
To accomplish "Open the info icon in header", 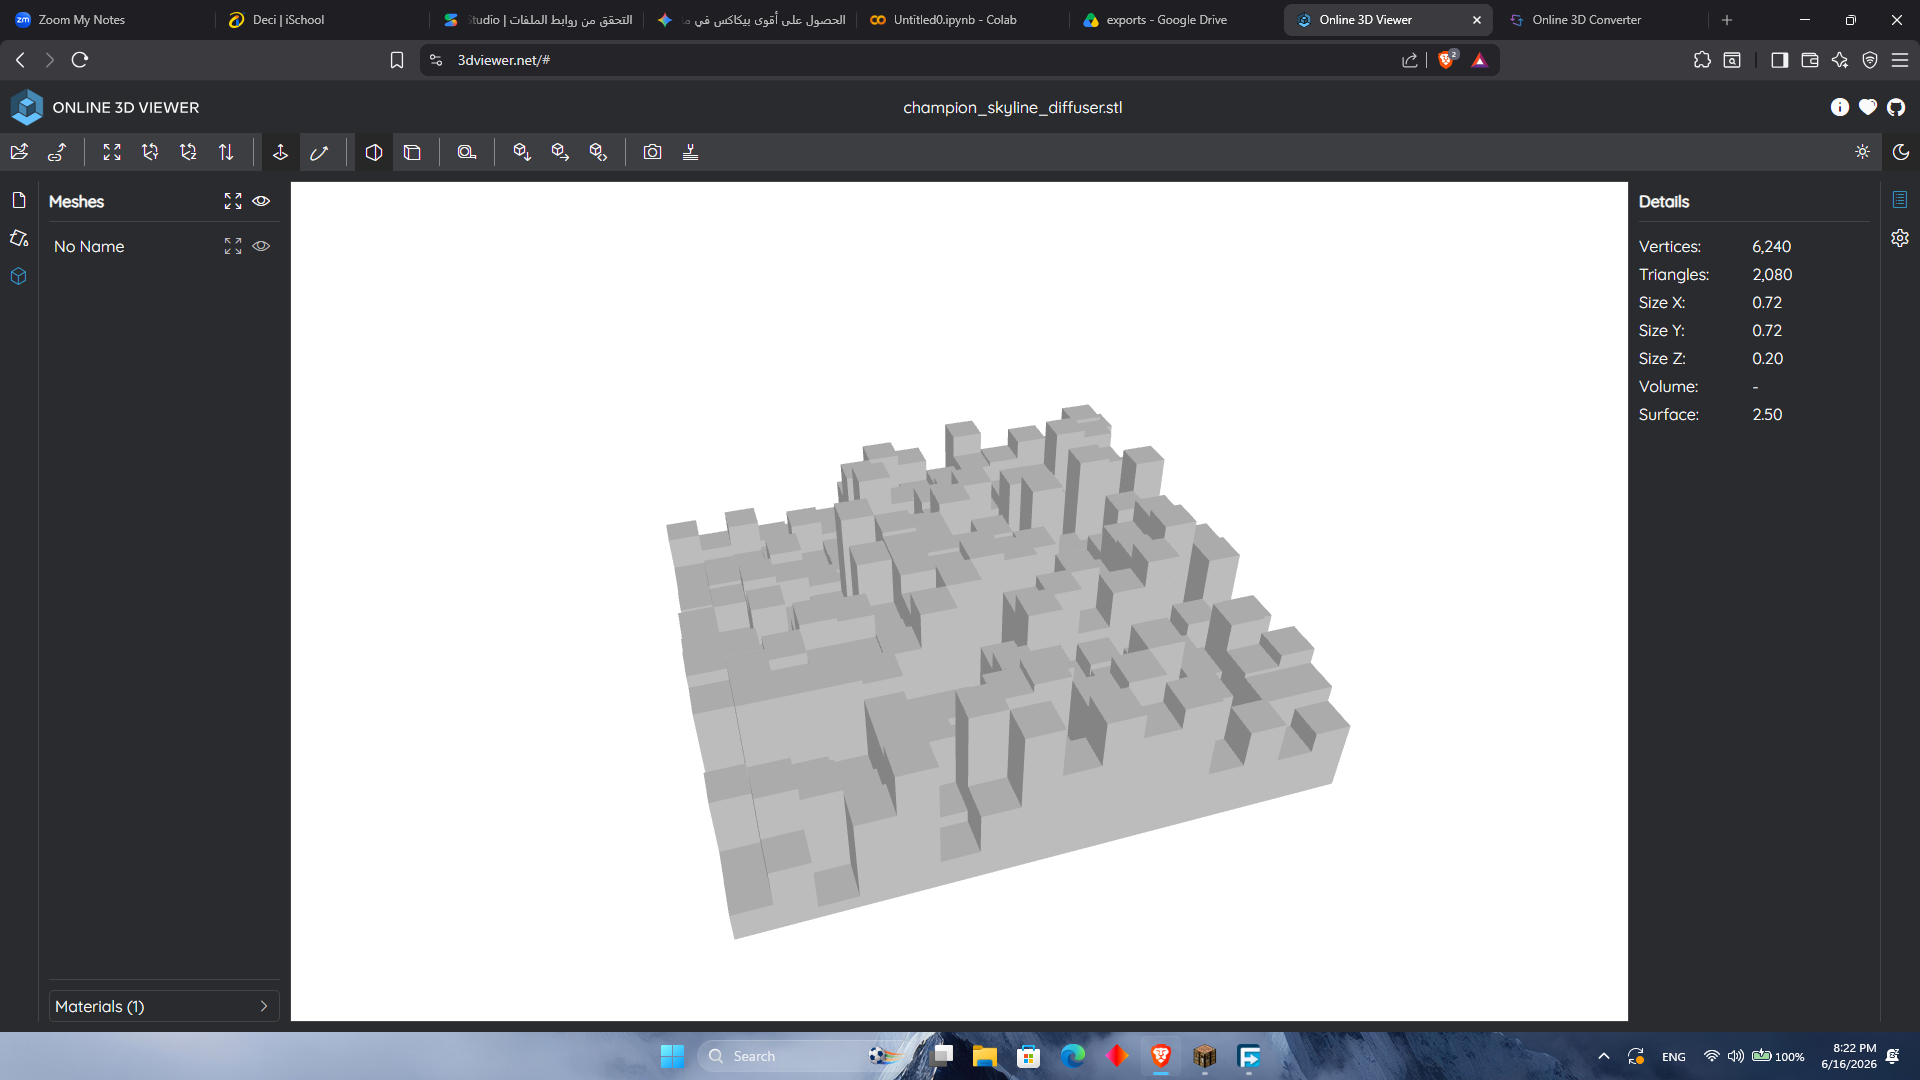I will [x=1840, y=107].
